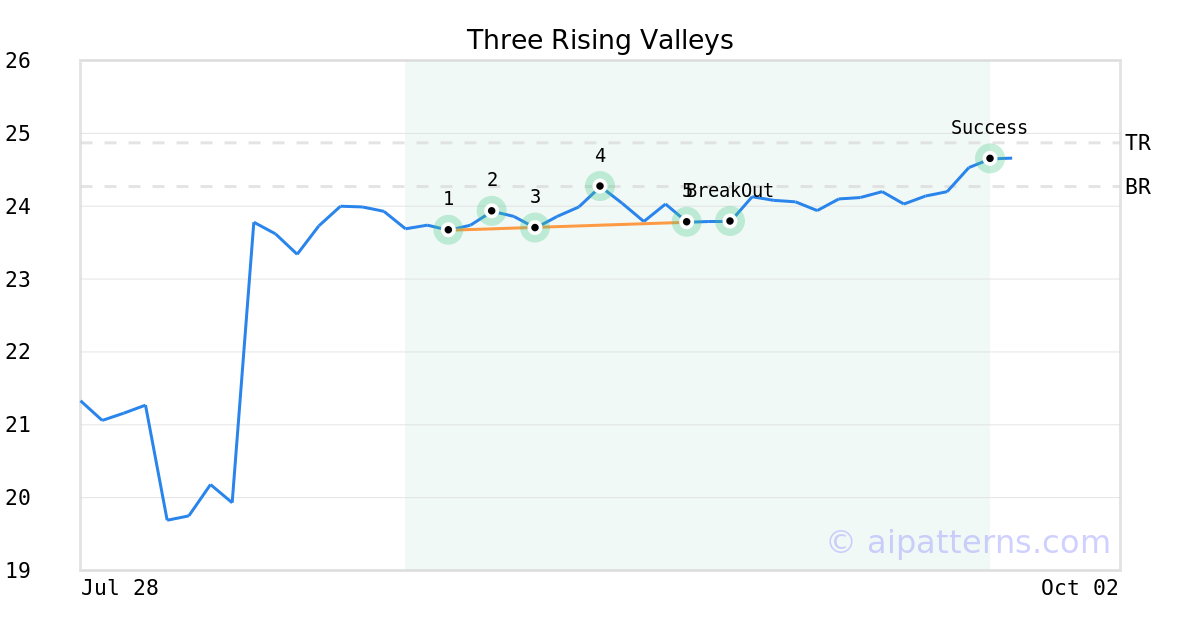Open the aipatterns.com watermark link

[x=968, y=542]
